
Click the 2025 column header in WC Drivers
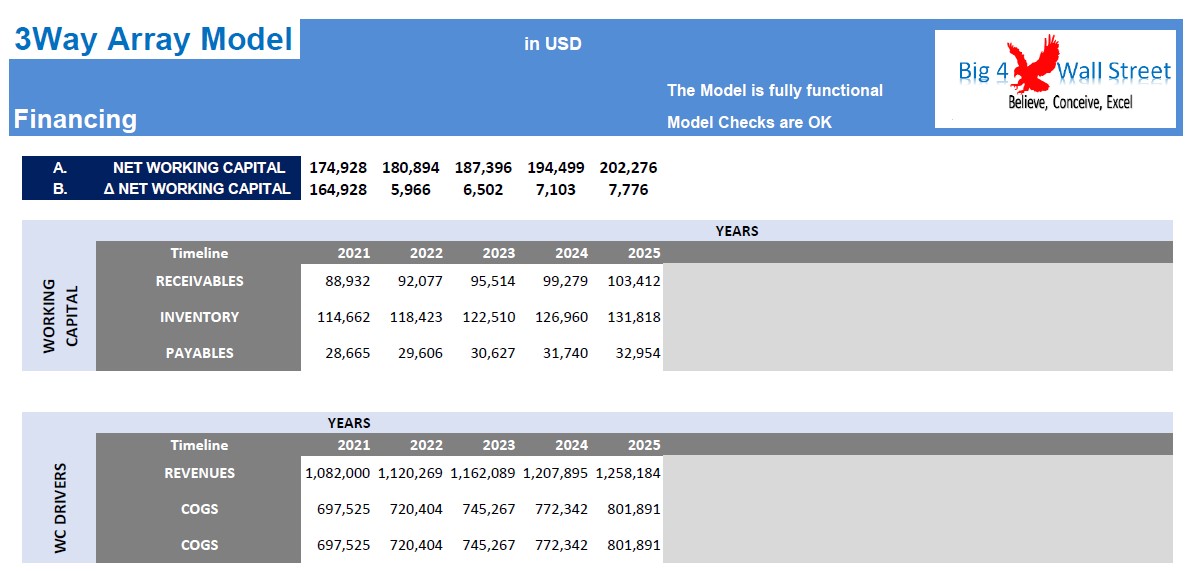(x=643, y=445)
